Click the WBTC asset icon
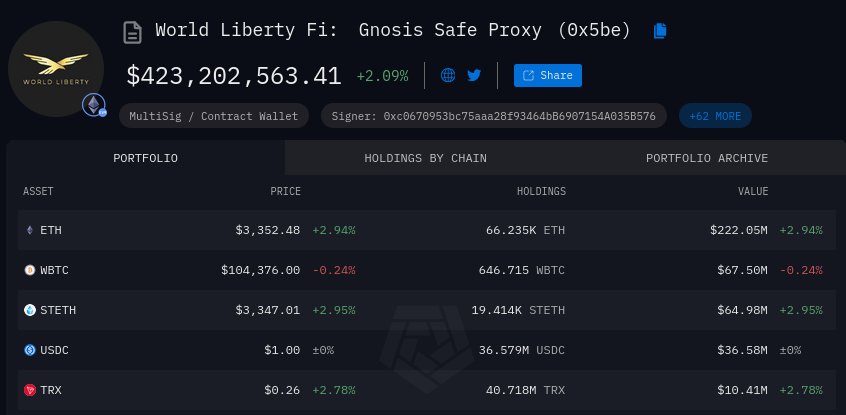The image size is (846, 415). pyautogui.click(x=30, y=270)
